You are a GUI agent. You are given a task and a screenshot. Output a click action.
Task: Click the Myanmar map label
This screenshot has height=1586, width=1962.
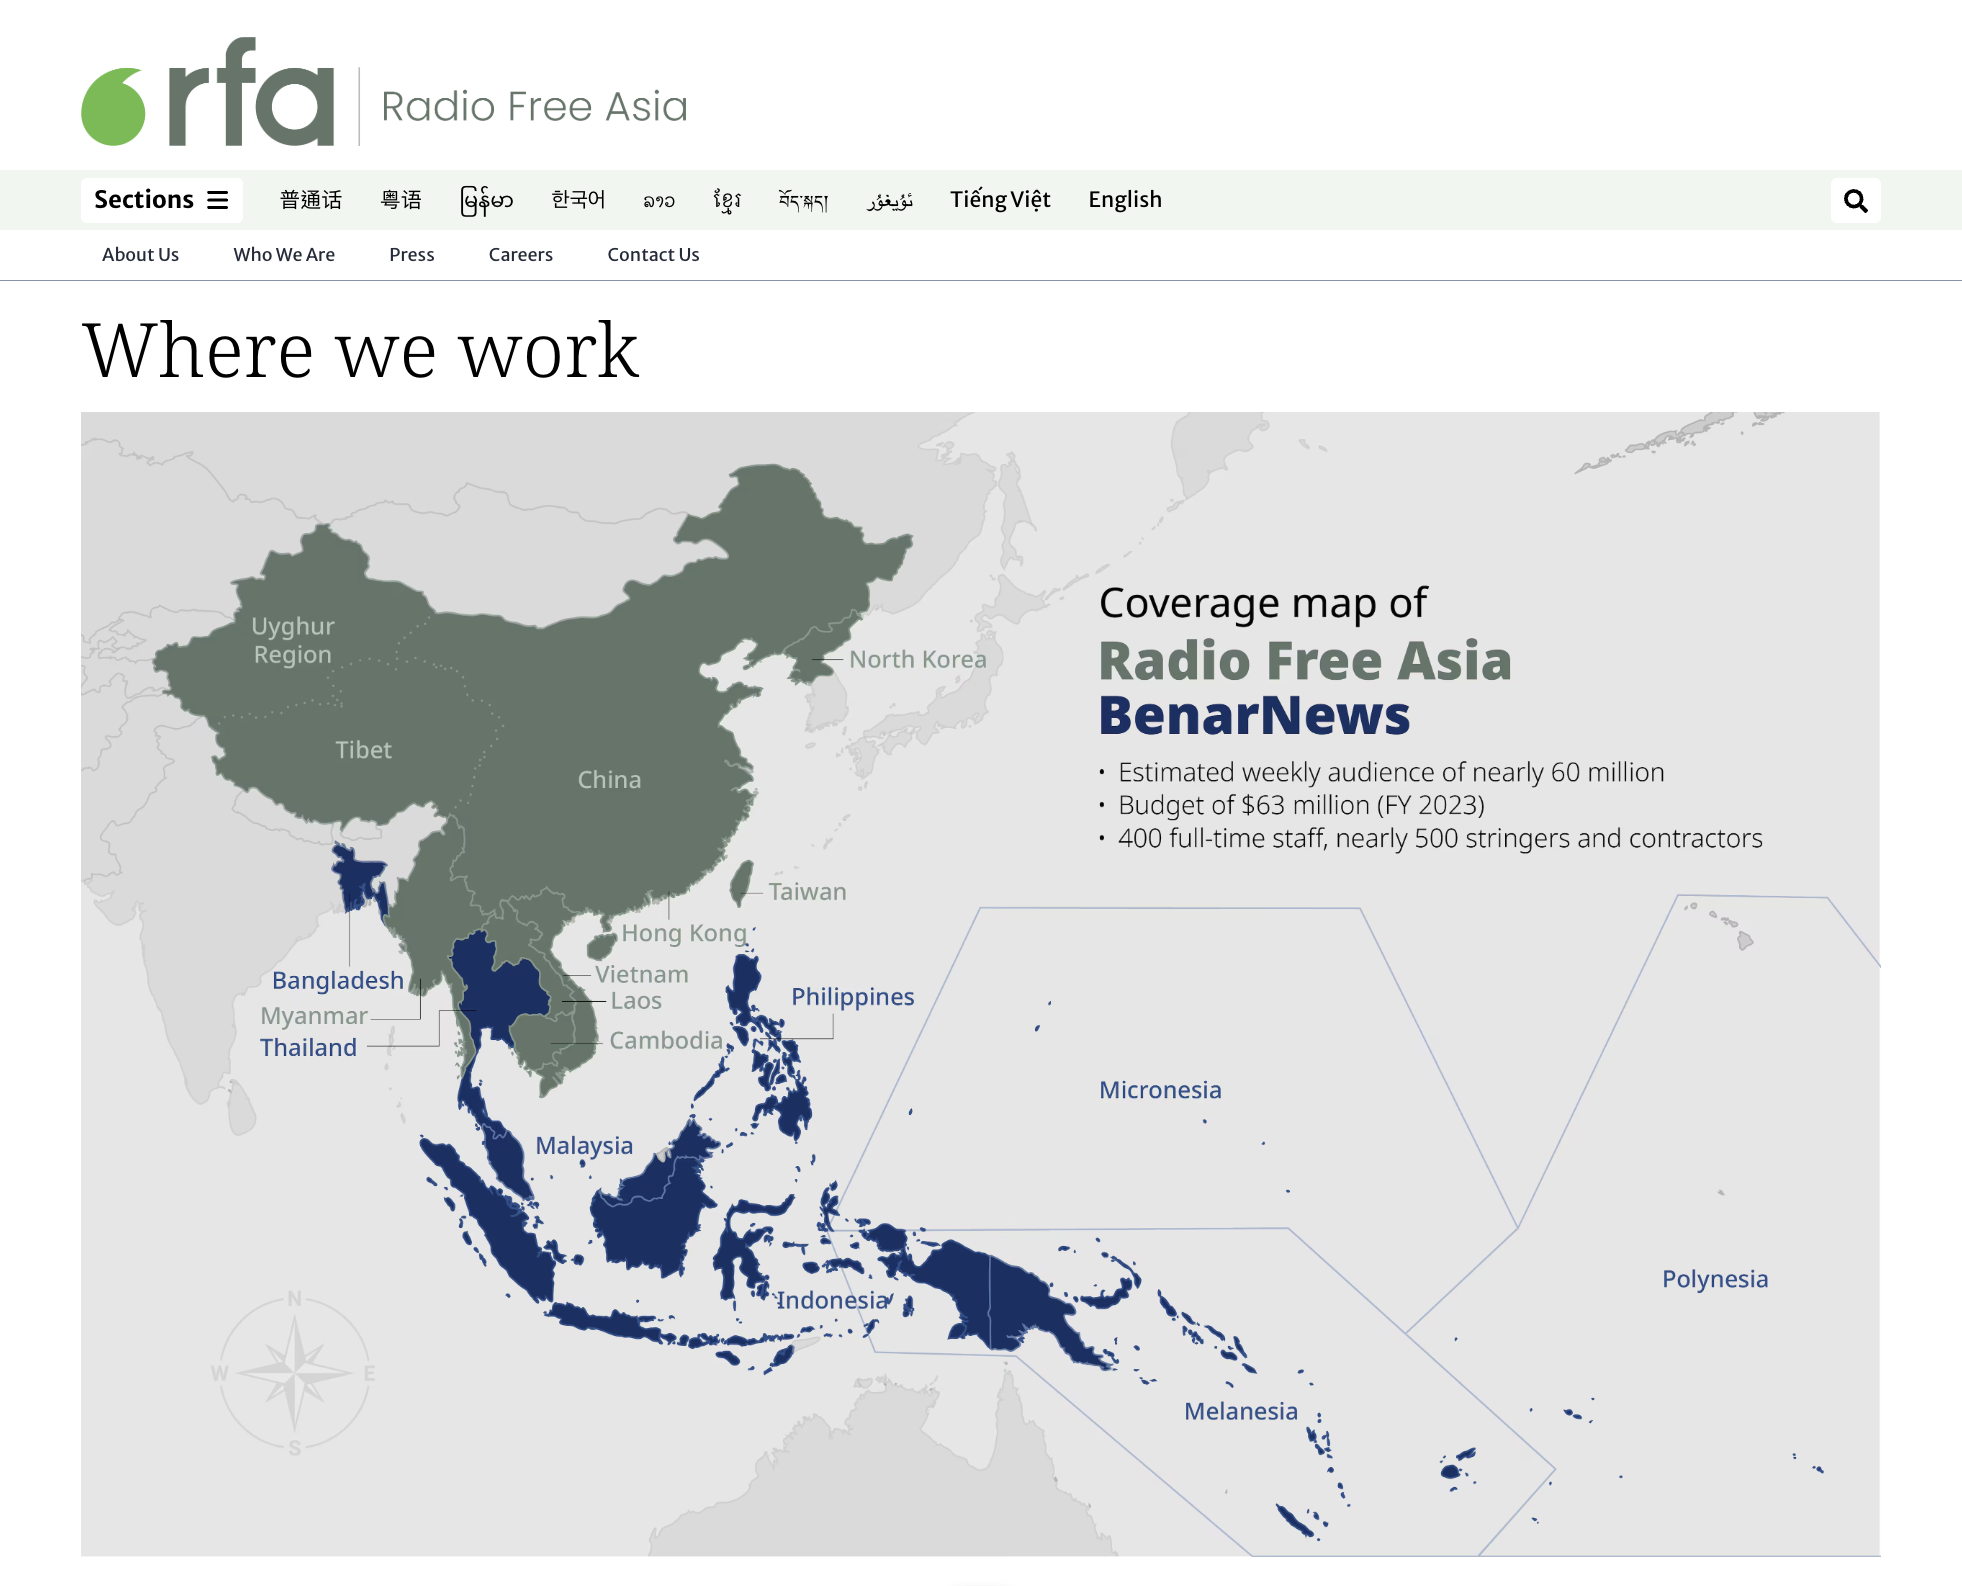314,1016
